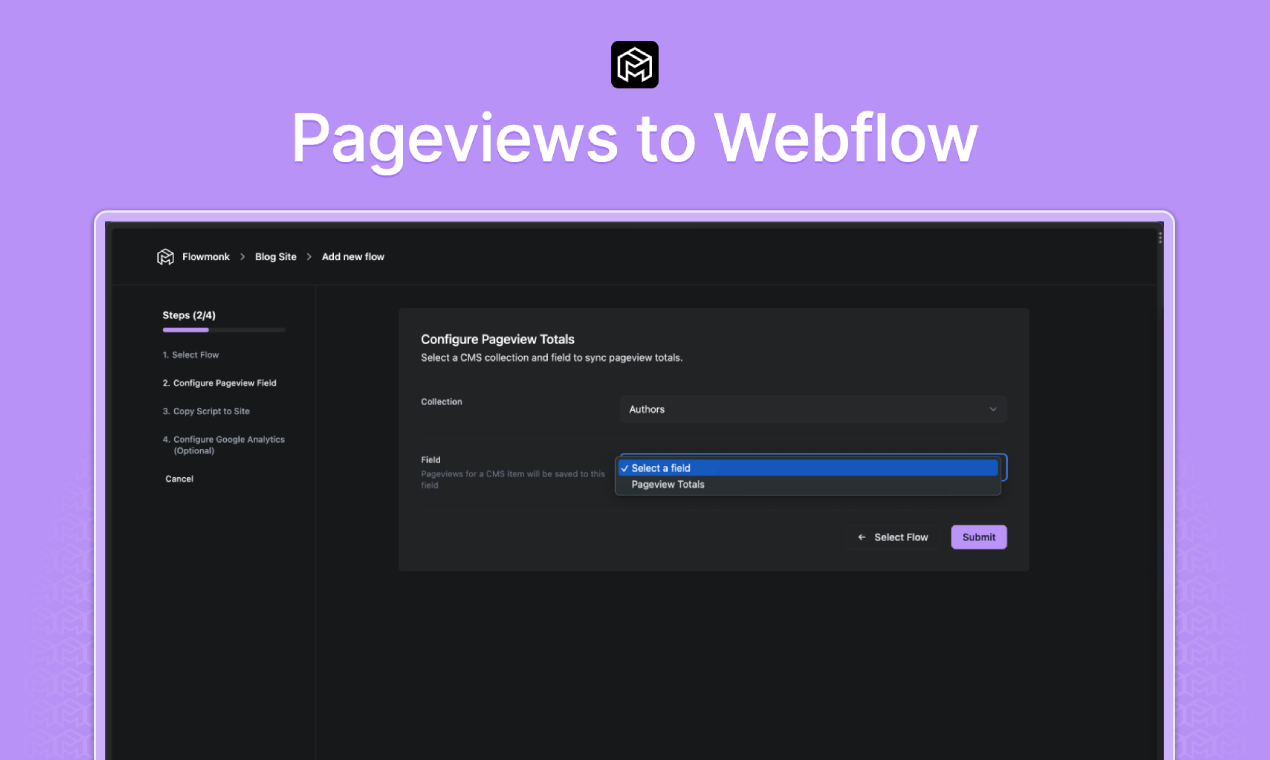The width and height of the screenshot is (1270, 760).
Task: Select step 2. Configure Pageview Field
Action: coord(220,383)
